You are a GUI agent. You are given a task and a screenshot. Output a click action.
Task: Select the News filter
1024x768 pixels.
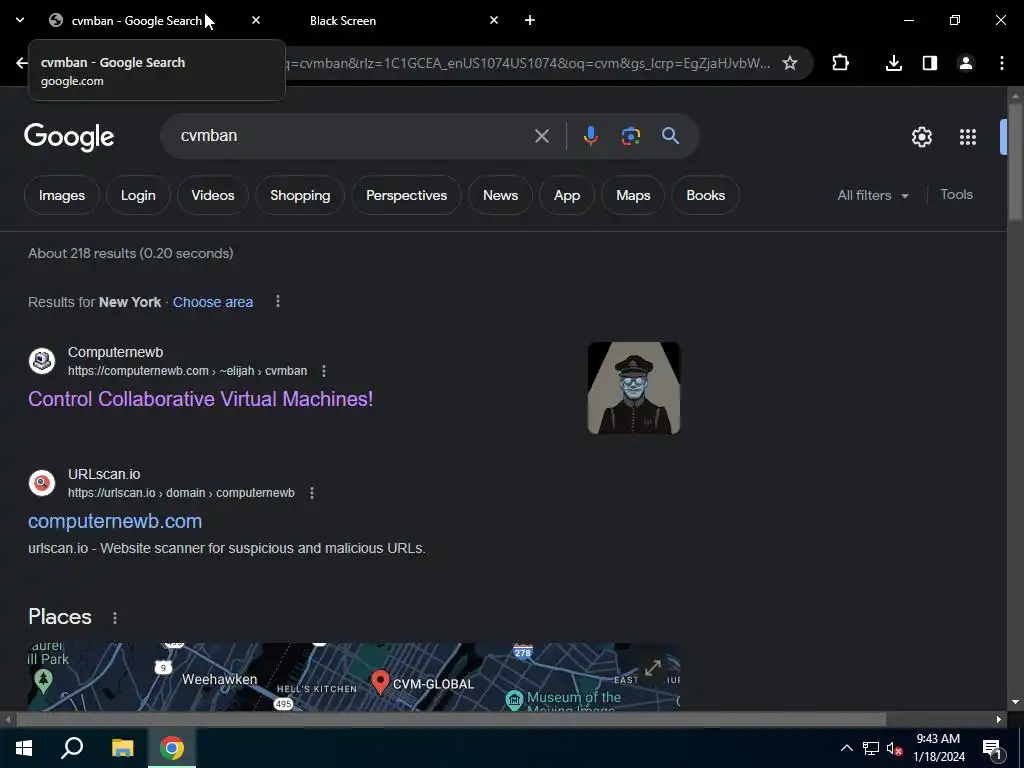pos(500,195)
